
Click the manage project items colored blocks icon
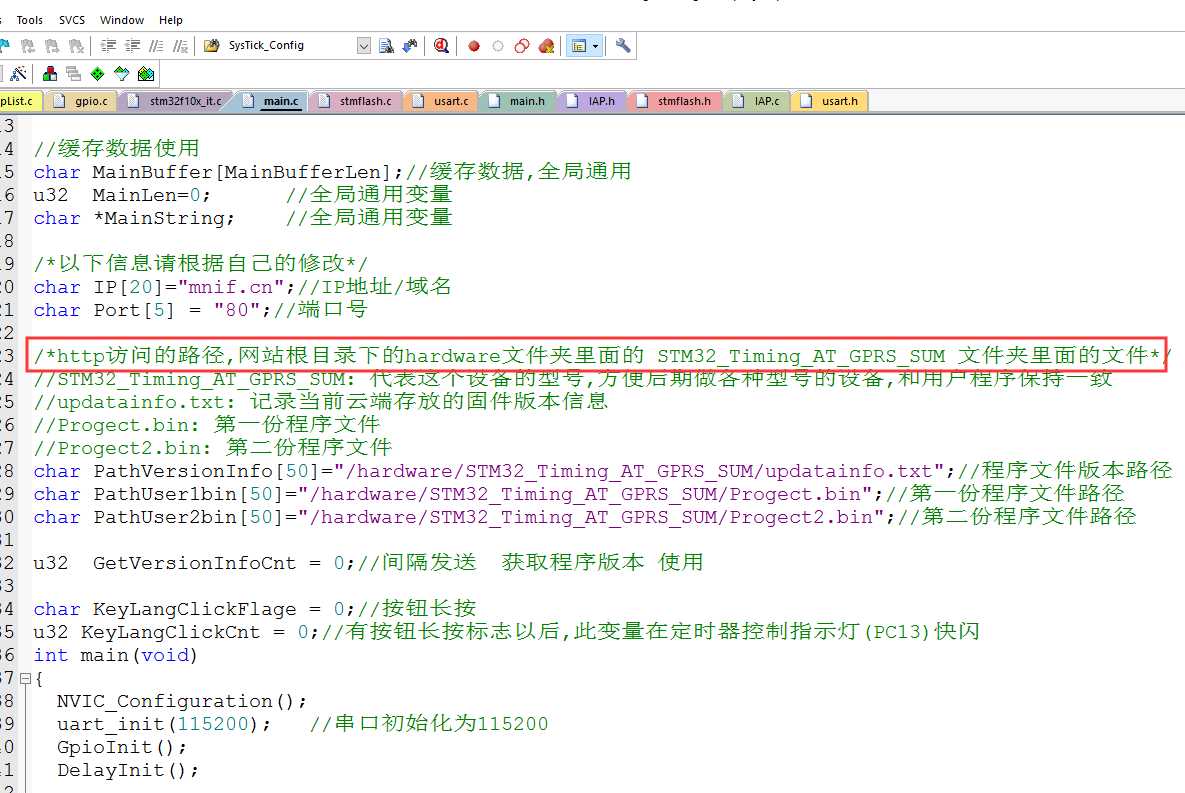coord(50,73)
